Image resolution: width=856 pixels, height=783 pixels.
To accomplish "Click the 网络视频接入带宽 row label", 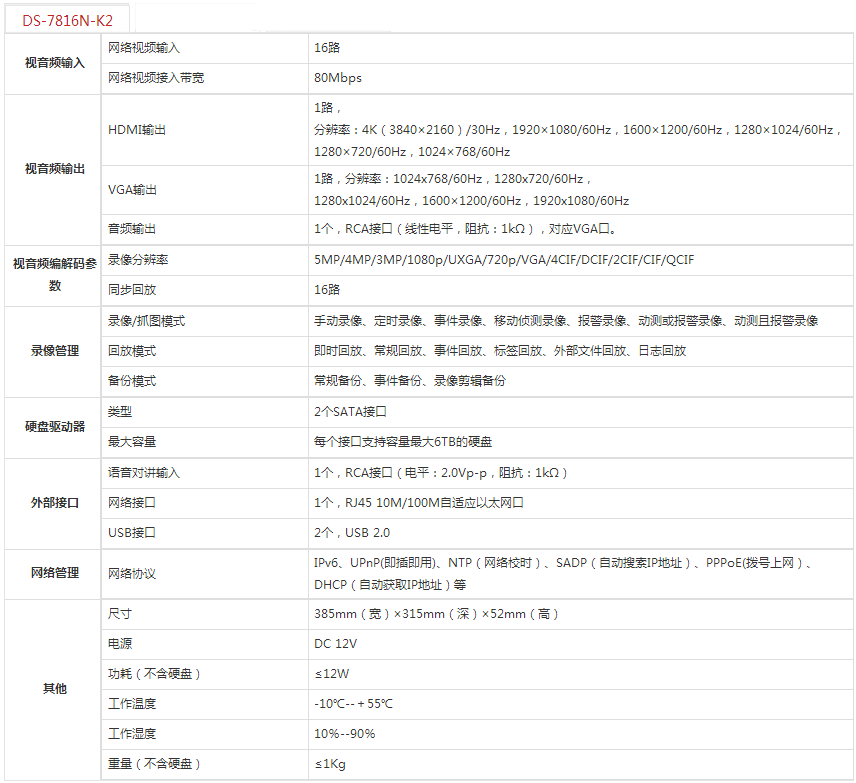I will 156,78.
